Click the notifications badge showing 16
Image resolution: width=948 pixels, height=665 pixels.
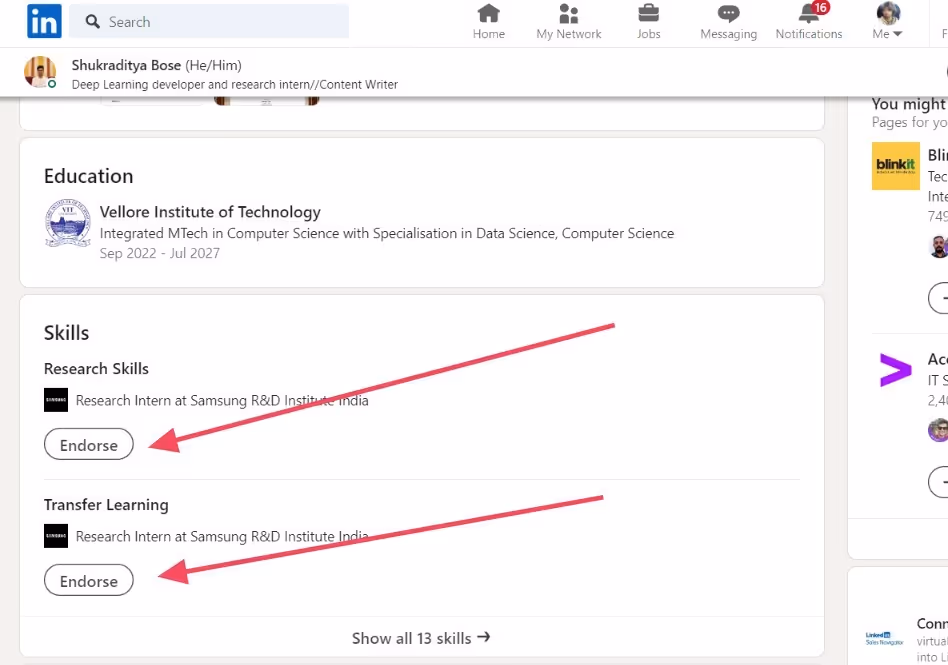(820, 7)
